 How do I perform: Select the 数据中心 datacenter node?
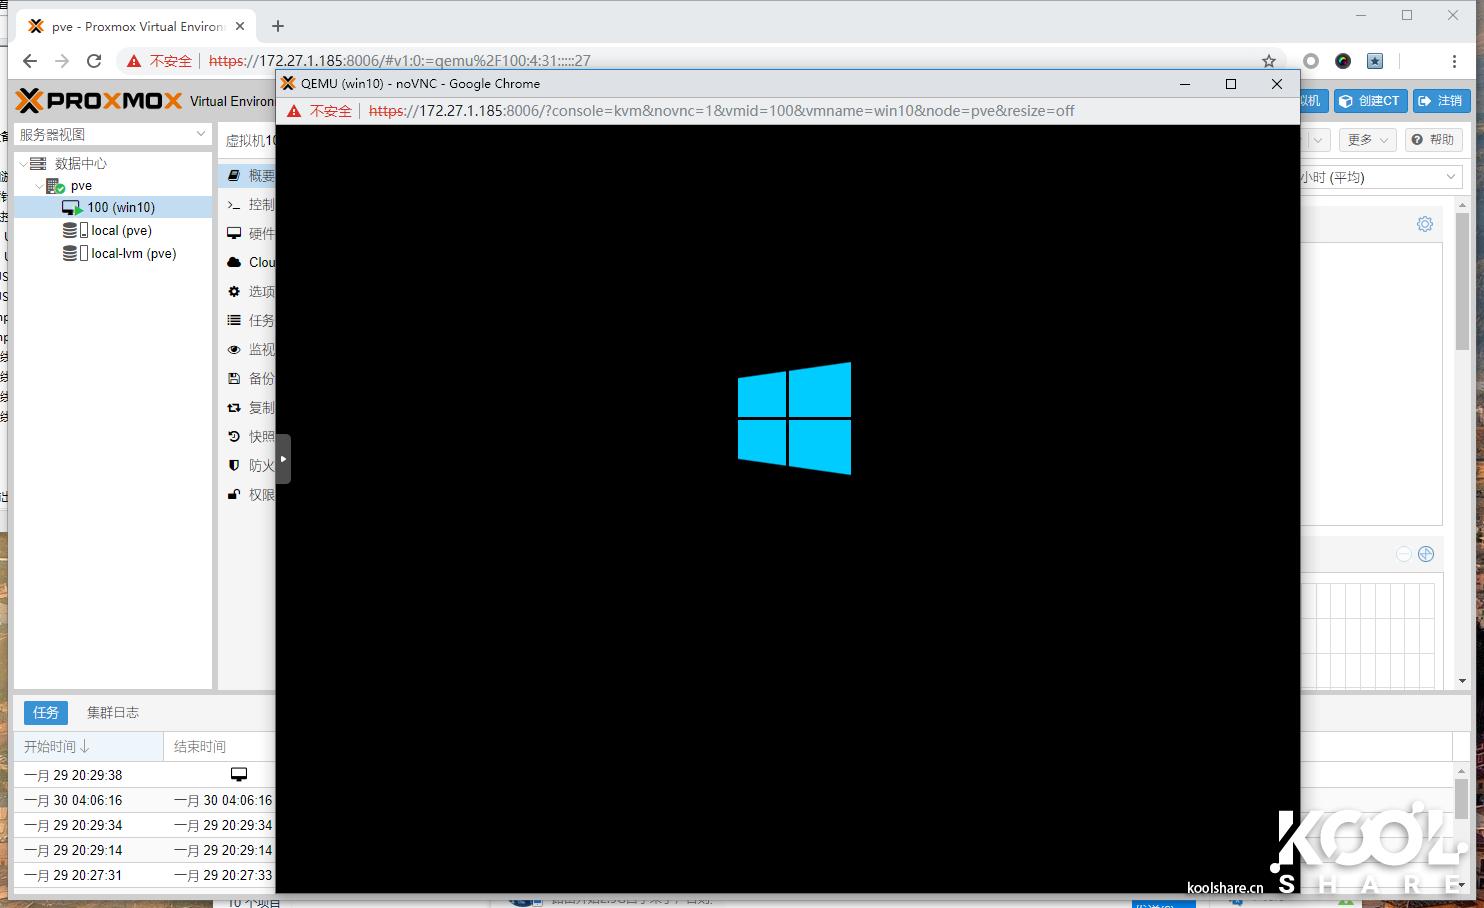pyautogui.click(x=113, y=163)
